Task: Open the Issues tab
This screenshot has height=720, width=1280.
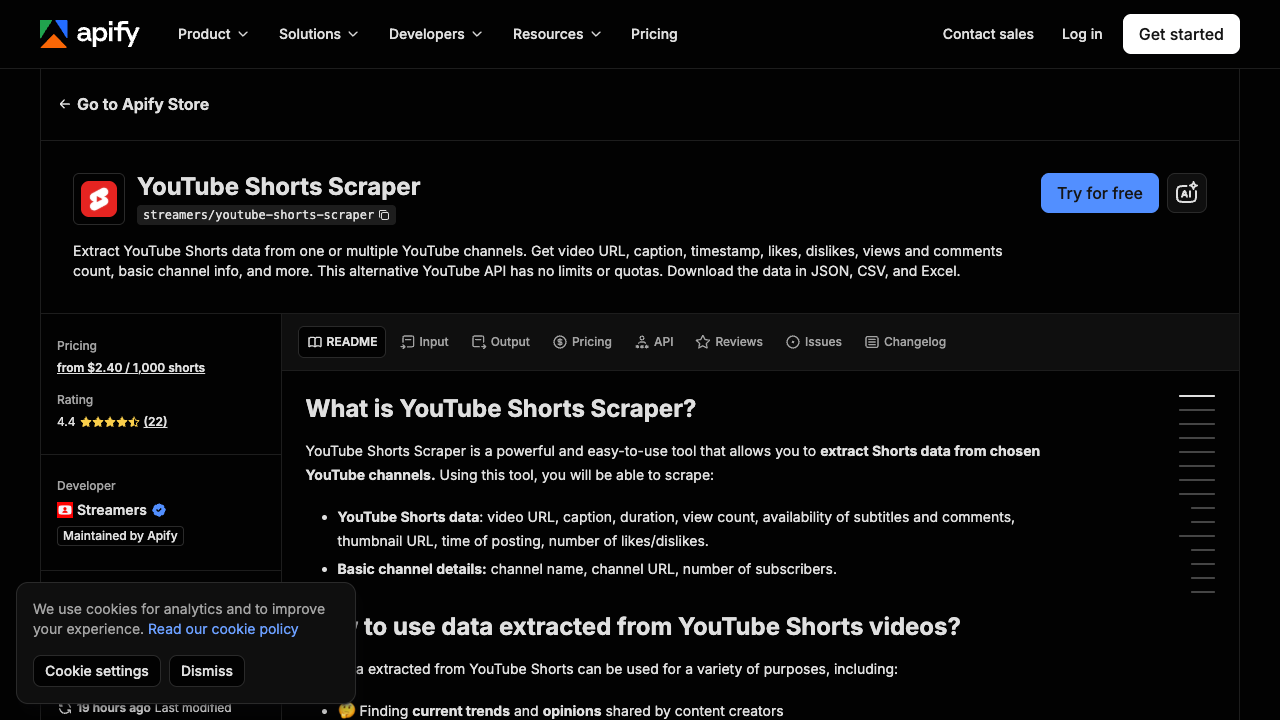Action: [x=814, y=342]
